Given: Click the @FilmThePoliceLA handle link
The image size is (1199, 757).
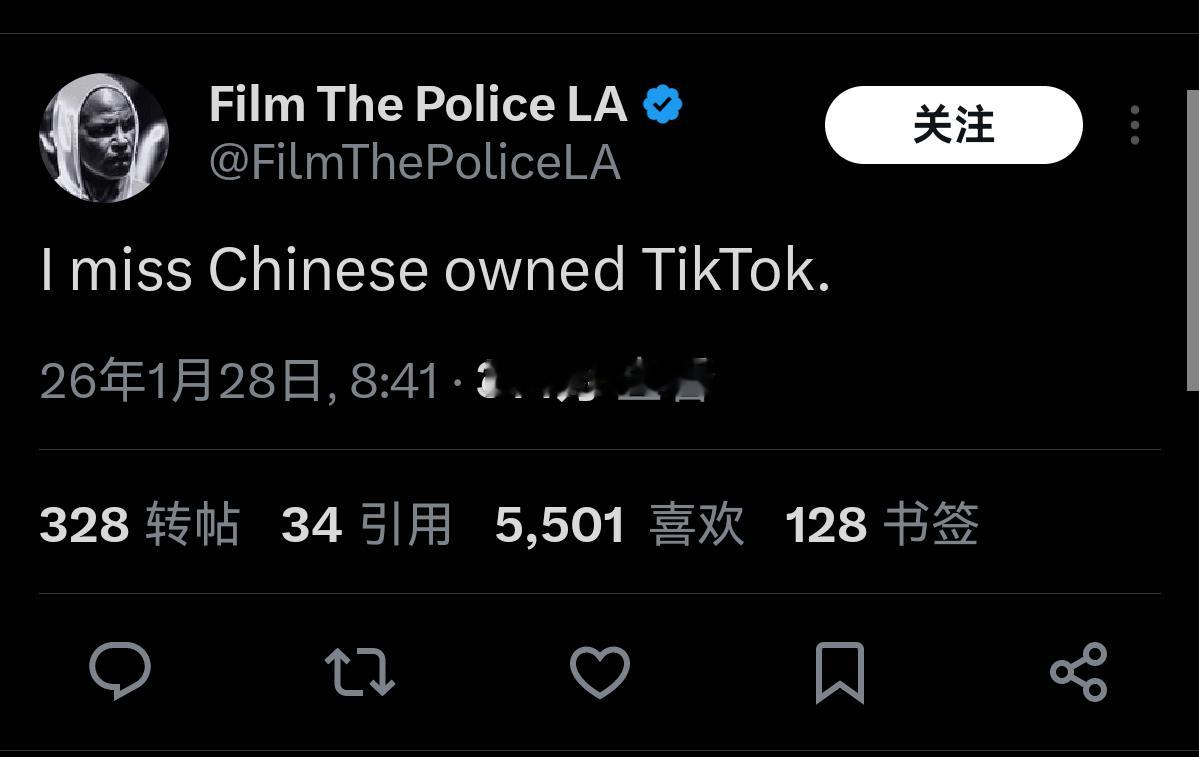Looking at the screenshot, I should point(414,162).
